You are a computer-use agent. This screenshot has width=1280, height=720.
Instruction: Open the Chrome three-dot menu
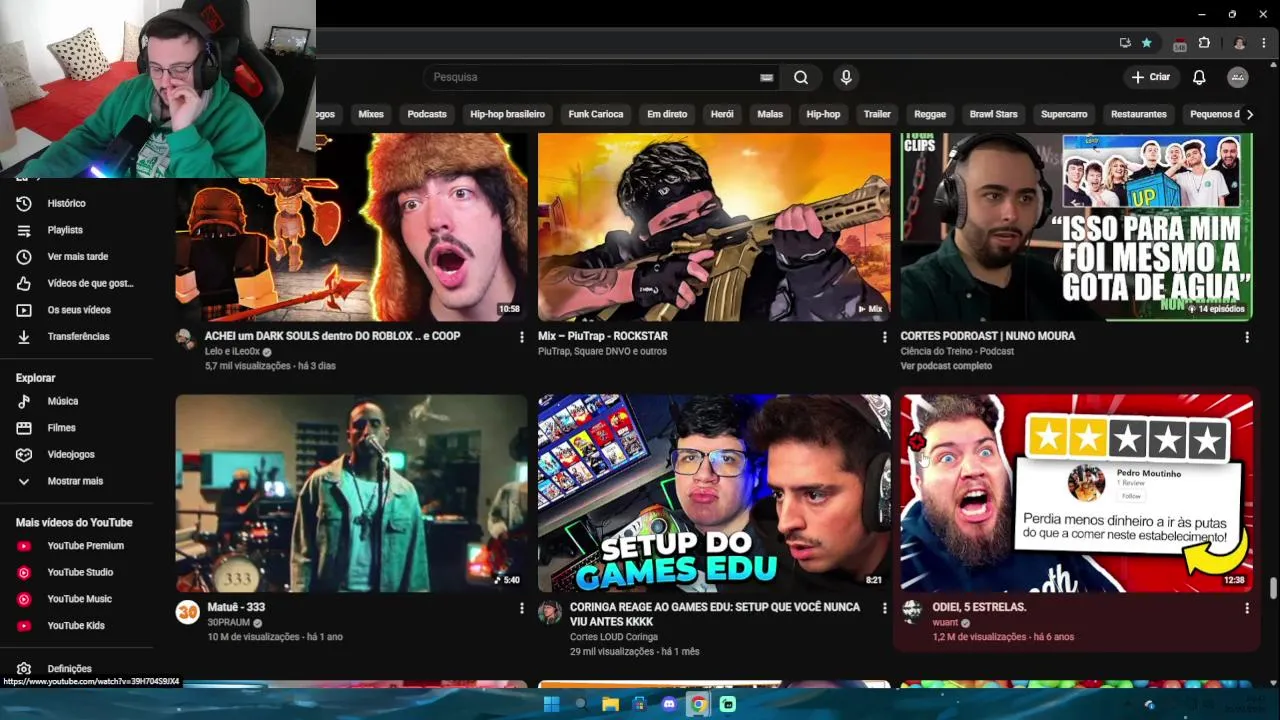[x=1265, y=43]
